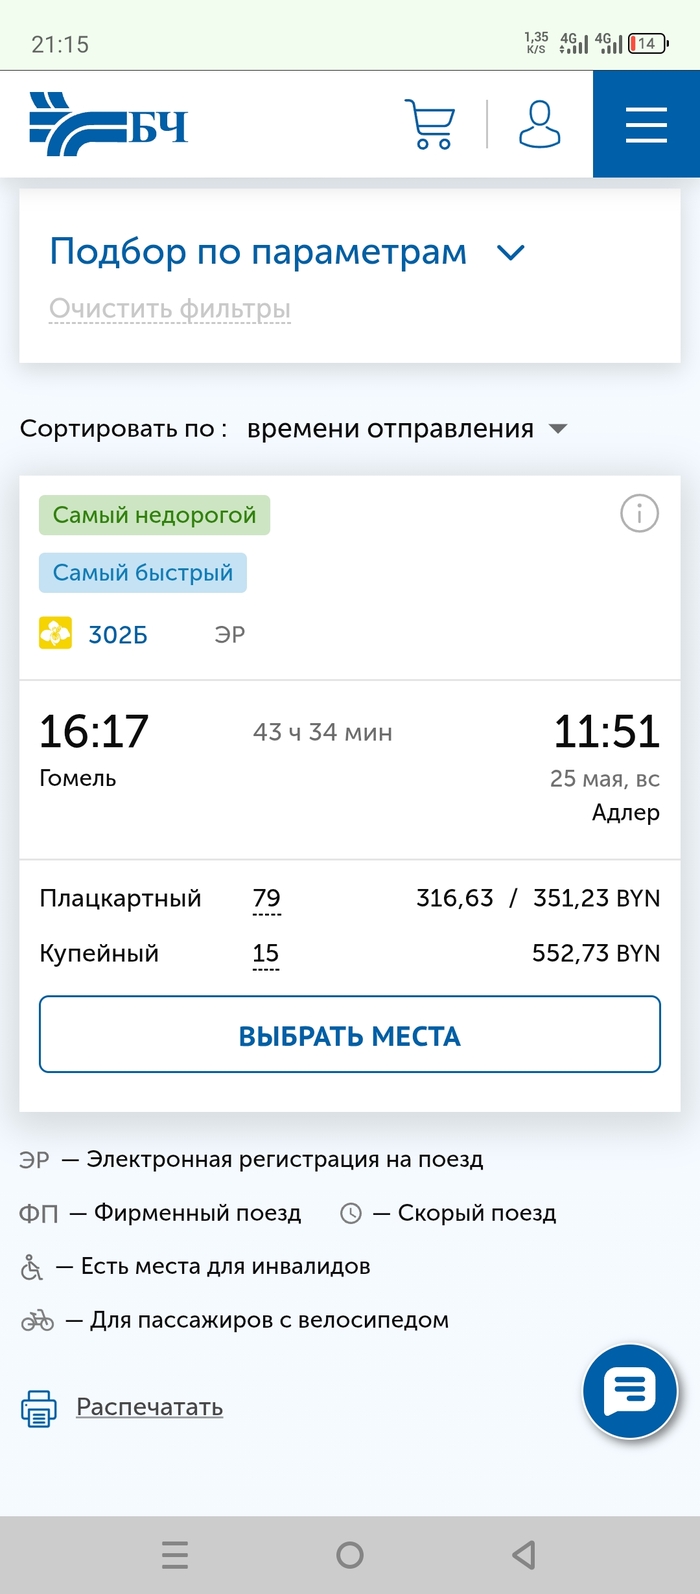Click Очистить фильтры link

coord(170,309)
